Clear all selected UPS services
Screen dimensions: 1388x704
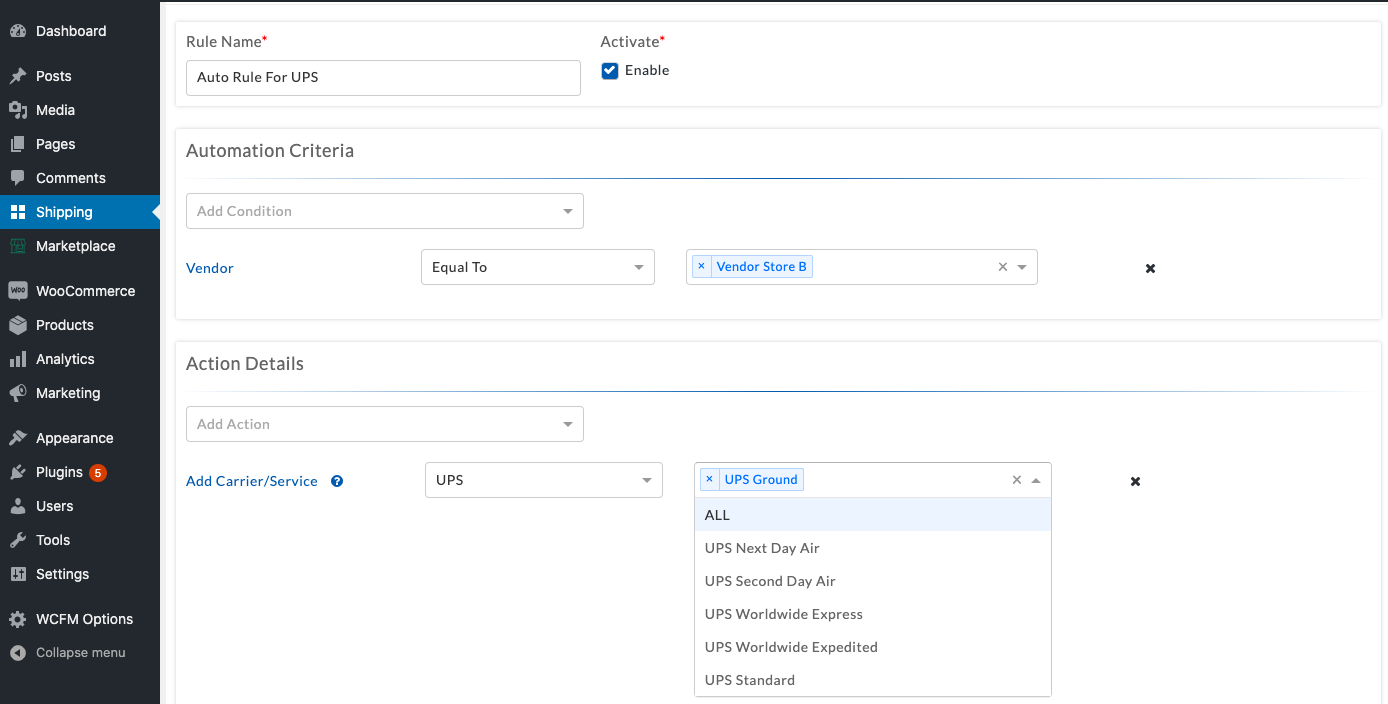click(x=1017, y=480)
